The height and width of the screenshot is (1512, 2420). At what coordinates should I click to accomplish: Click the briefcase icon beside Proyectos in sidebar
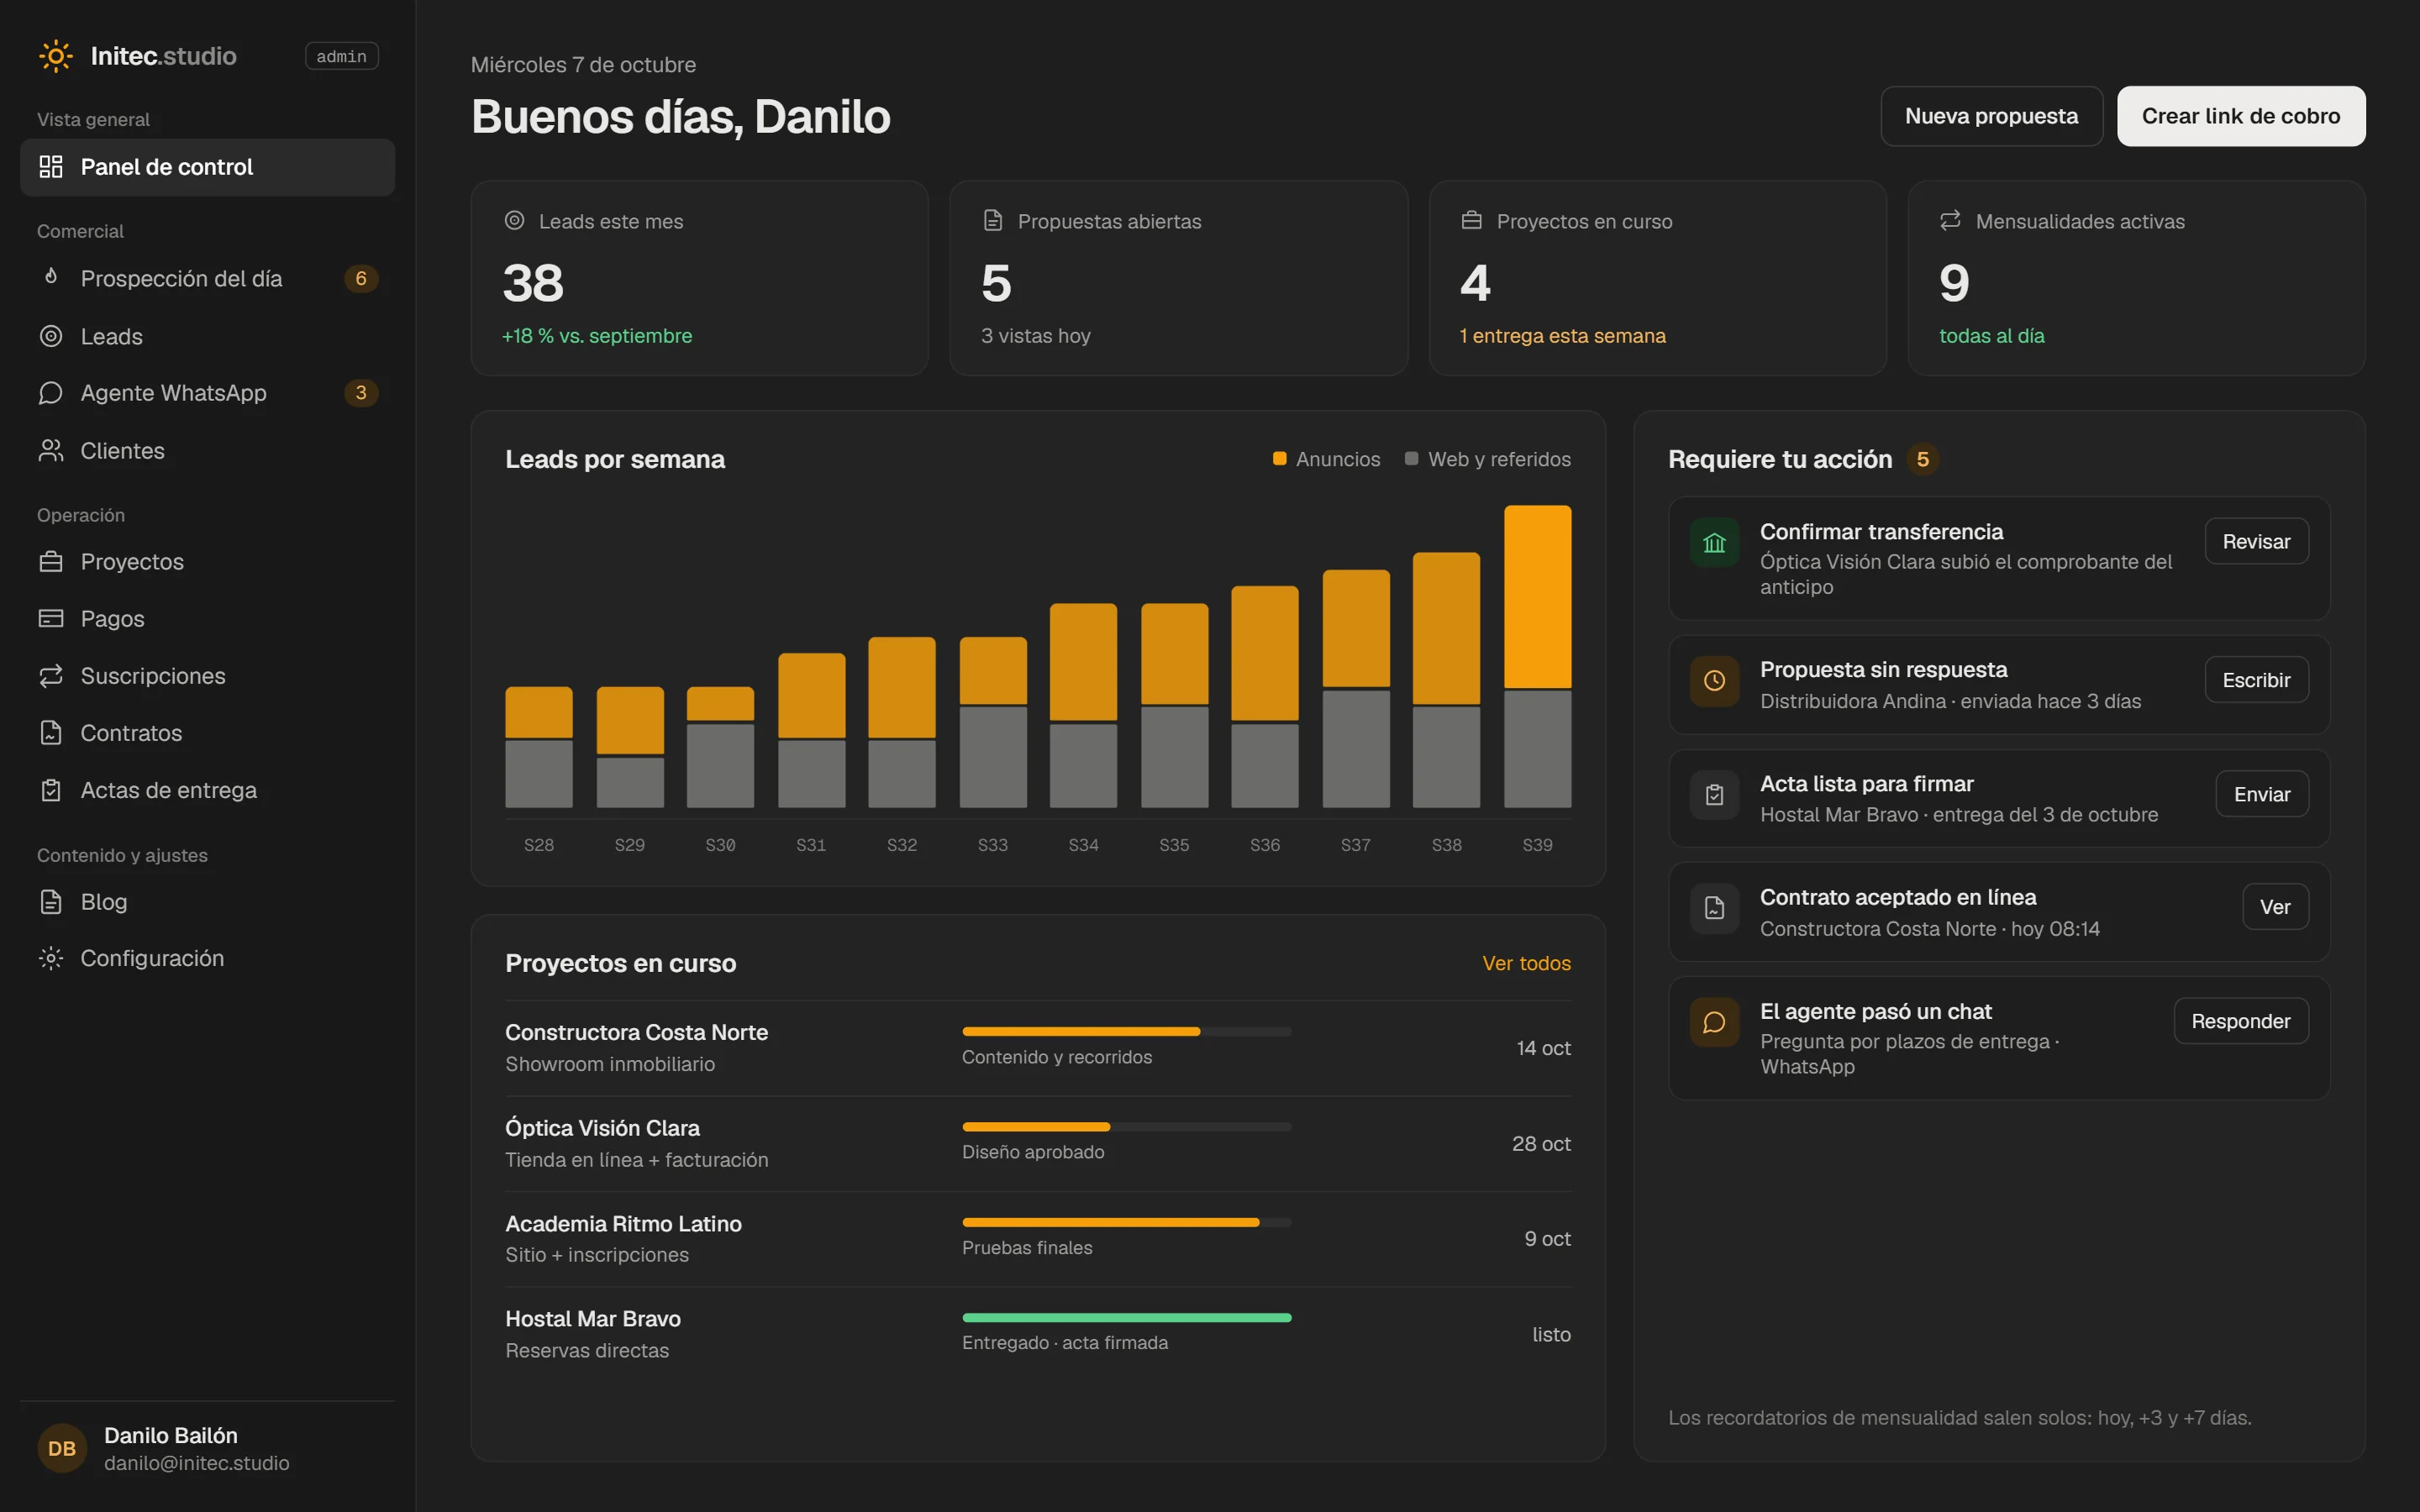51,562
